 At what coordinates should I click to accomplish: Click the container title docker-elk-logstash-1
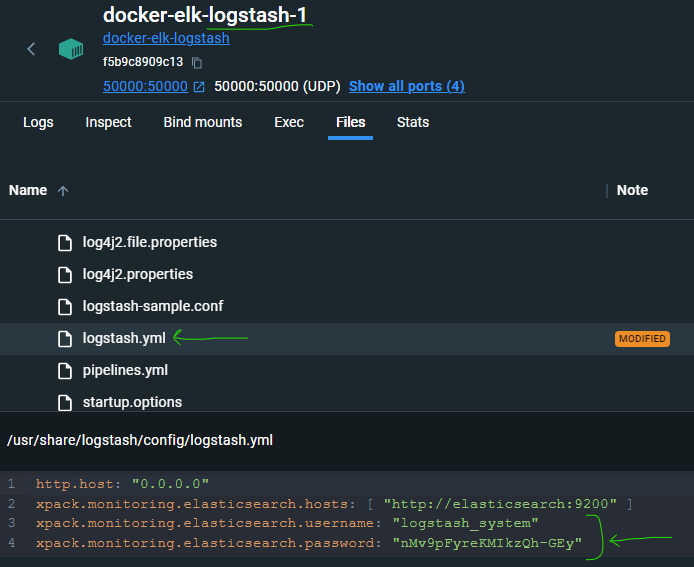pos(204,15)
